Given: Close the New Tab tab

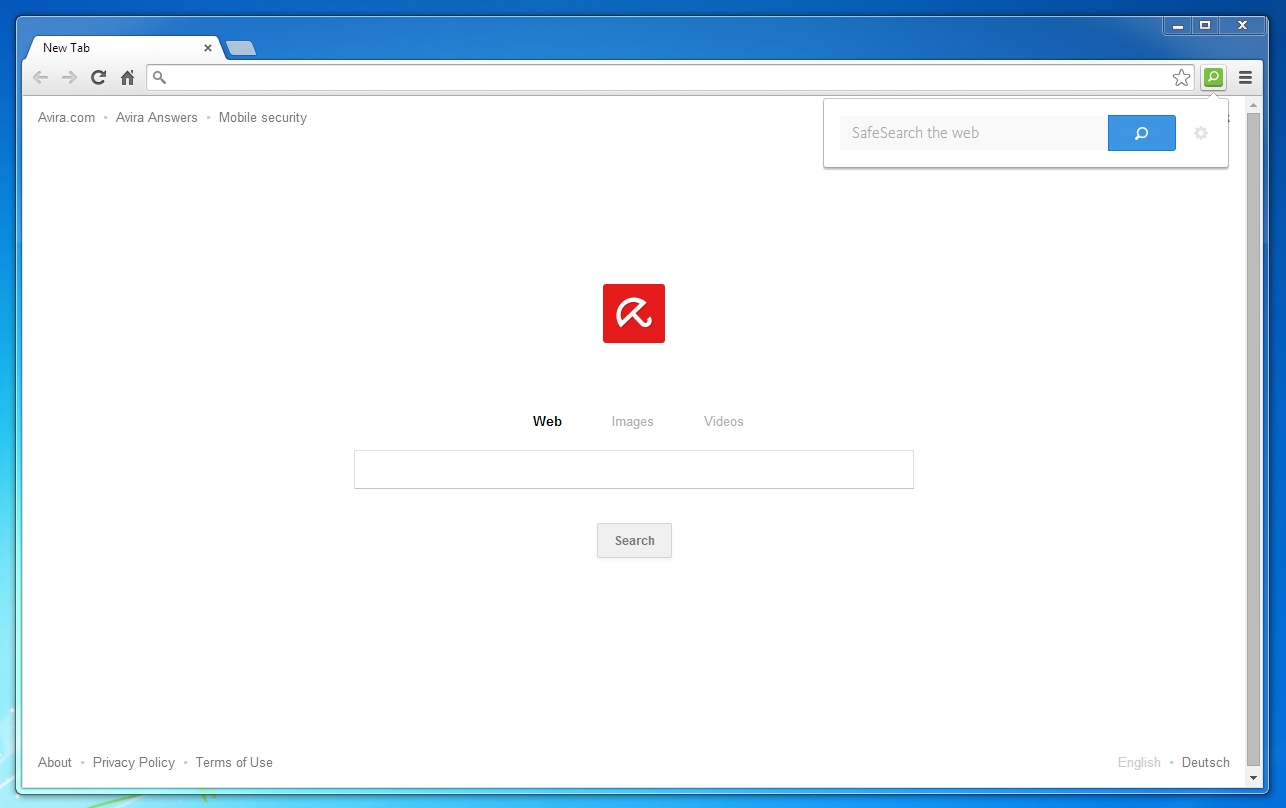Looking at the screenshot, I should (208, 47).
